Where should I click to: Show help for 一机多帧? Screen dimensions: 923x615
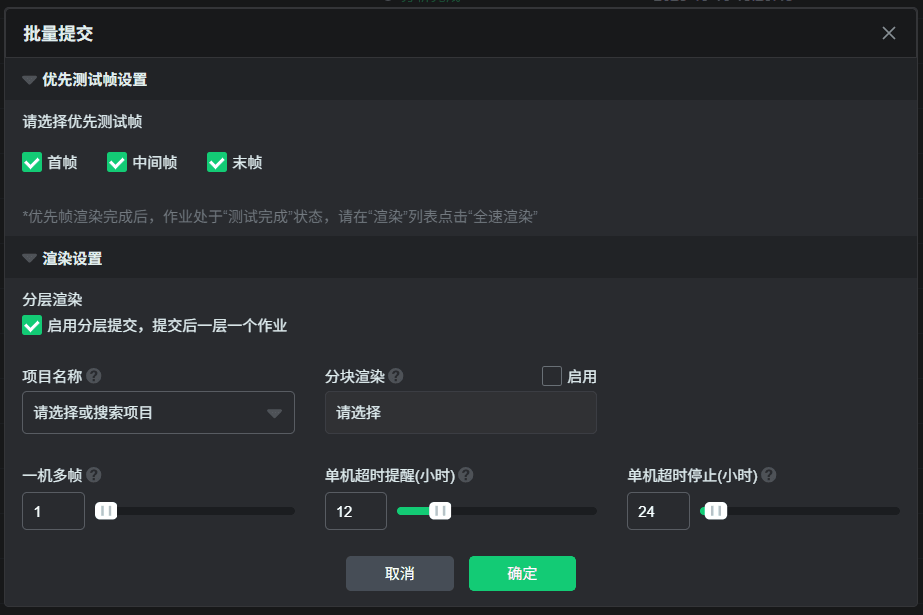click(94, 475)
